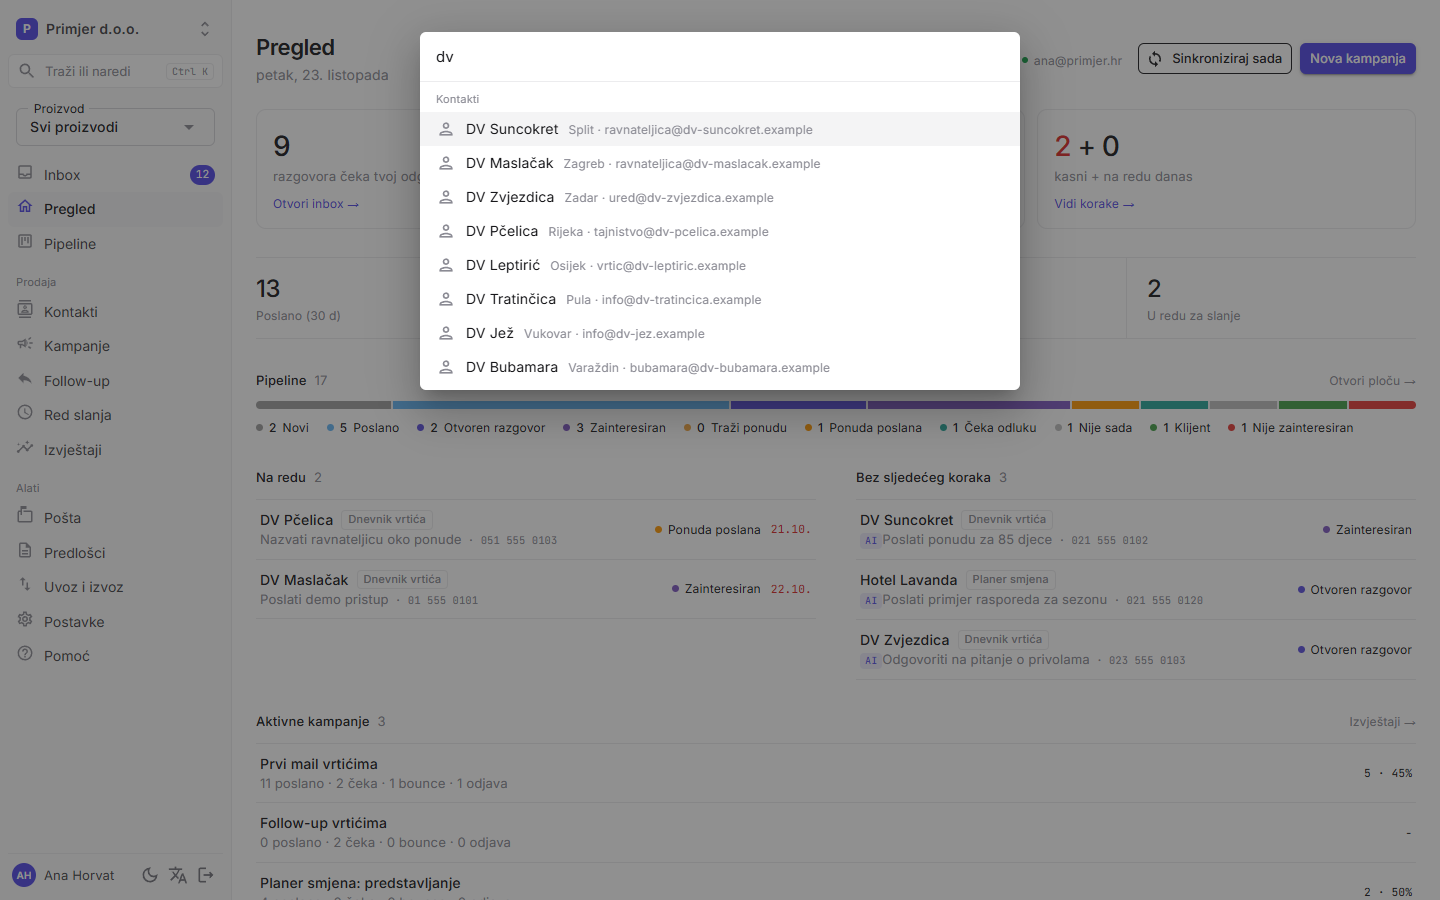Open Postavke gear icon
The image size is (1440, 900).
[25, 621]
